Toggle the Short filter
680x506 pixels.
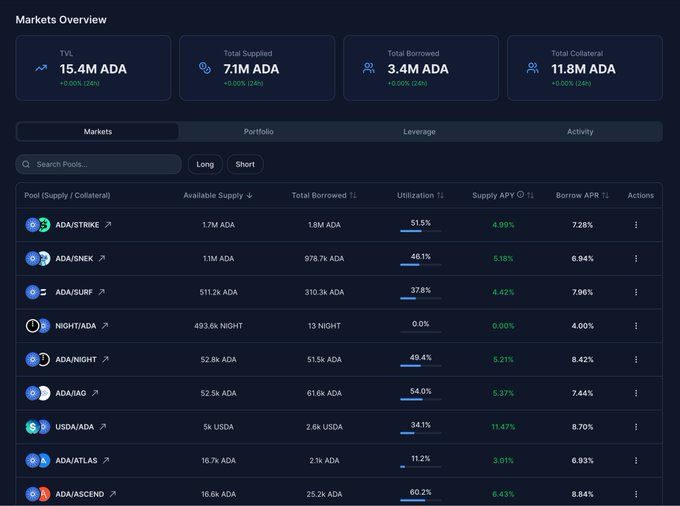(245, 164)
